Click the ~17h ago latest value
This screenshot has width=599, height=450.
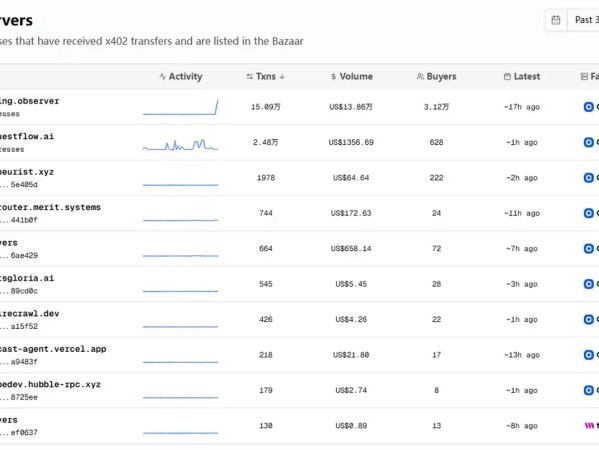522,107
